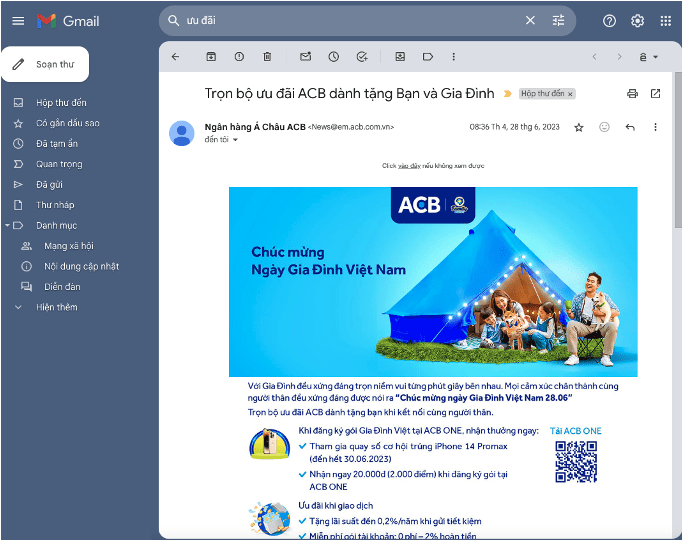The width and height of the screenshot is (682, 541).
Task: Click the Tải ACB ONE link
Action: pyautogui.click(x=575, y=431)
